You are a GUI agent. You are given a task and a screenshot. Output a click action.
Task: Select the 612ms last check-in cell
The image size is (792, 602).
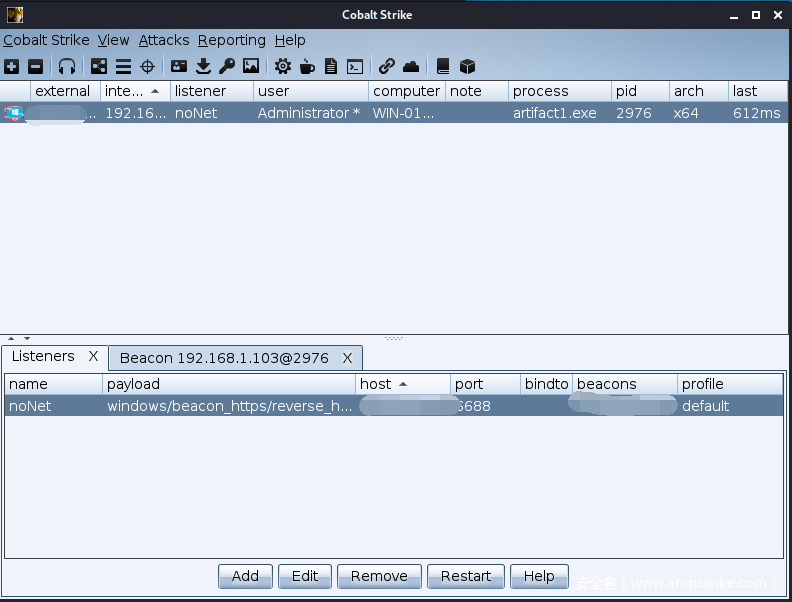click(757, 113)
